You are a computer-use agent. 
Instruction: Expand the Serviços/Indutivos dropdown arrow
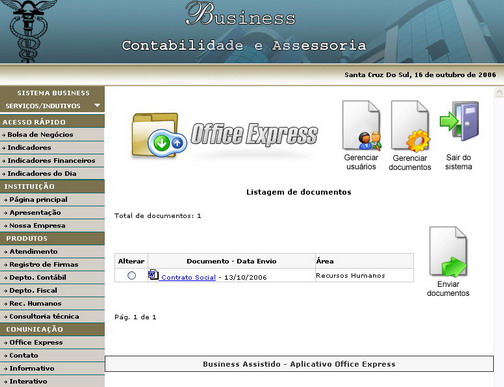click(x=97, y=106)
